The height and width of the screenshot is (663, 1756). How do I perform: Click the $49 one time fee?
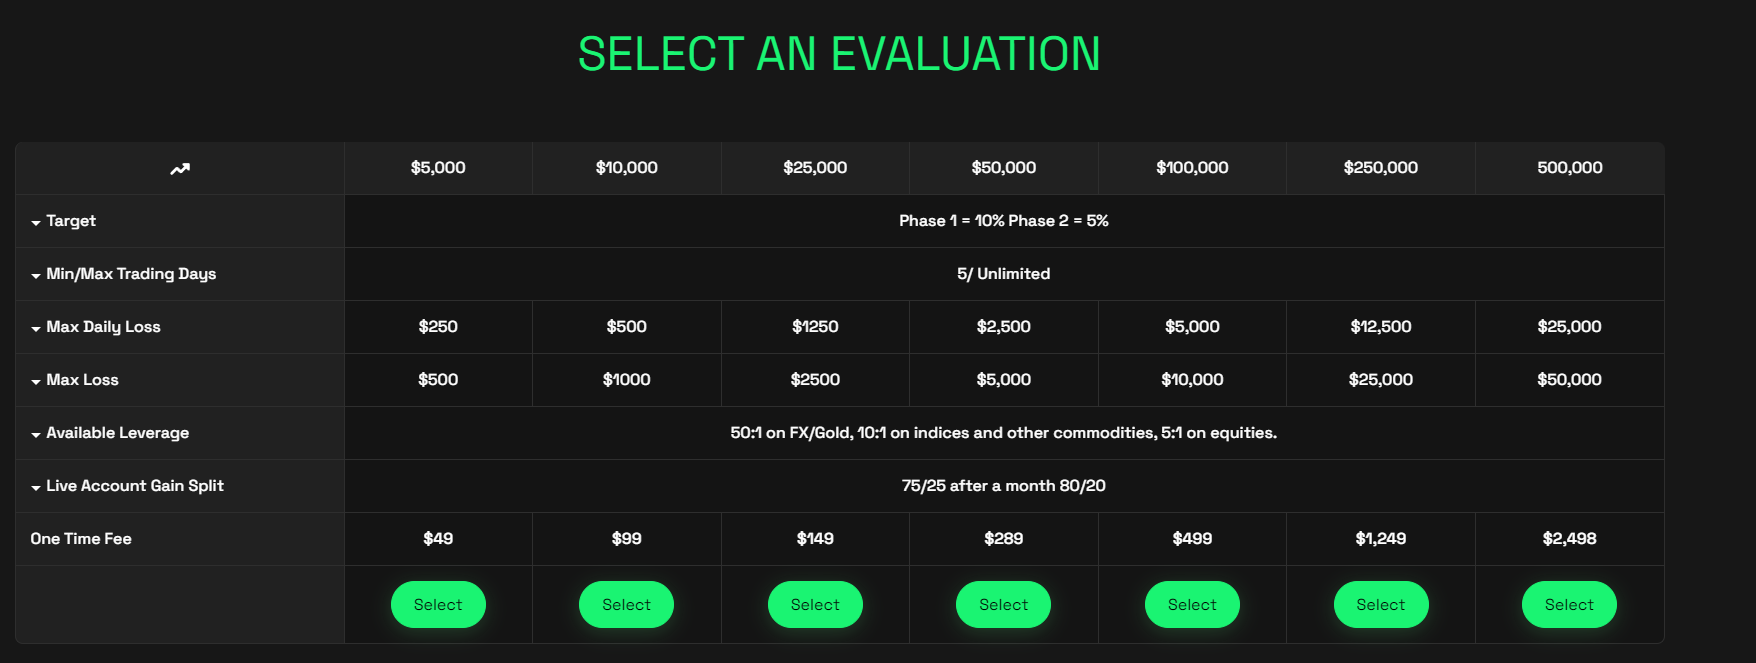[x=438, y=539]
